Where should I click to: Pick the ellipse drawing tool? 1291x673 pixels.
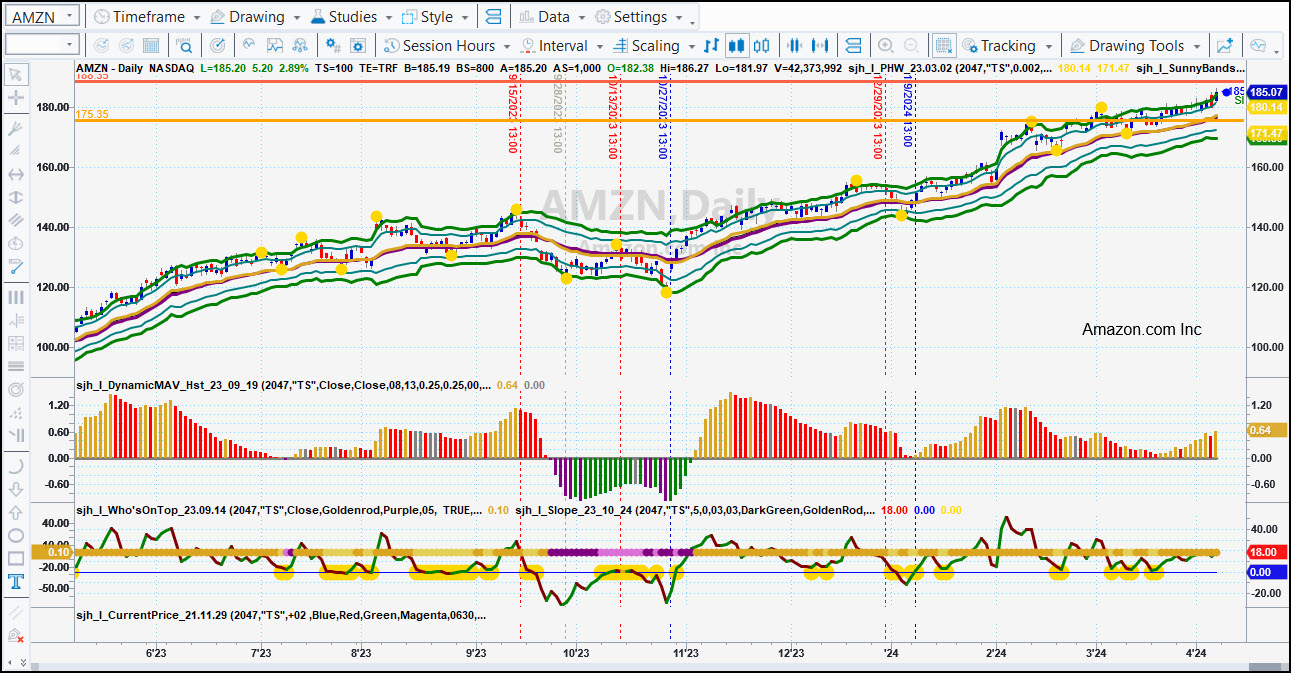[x=15, y=535]
